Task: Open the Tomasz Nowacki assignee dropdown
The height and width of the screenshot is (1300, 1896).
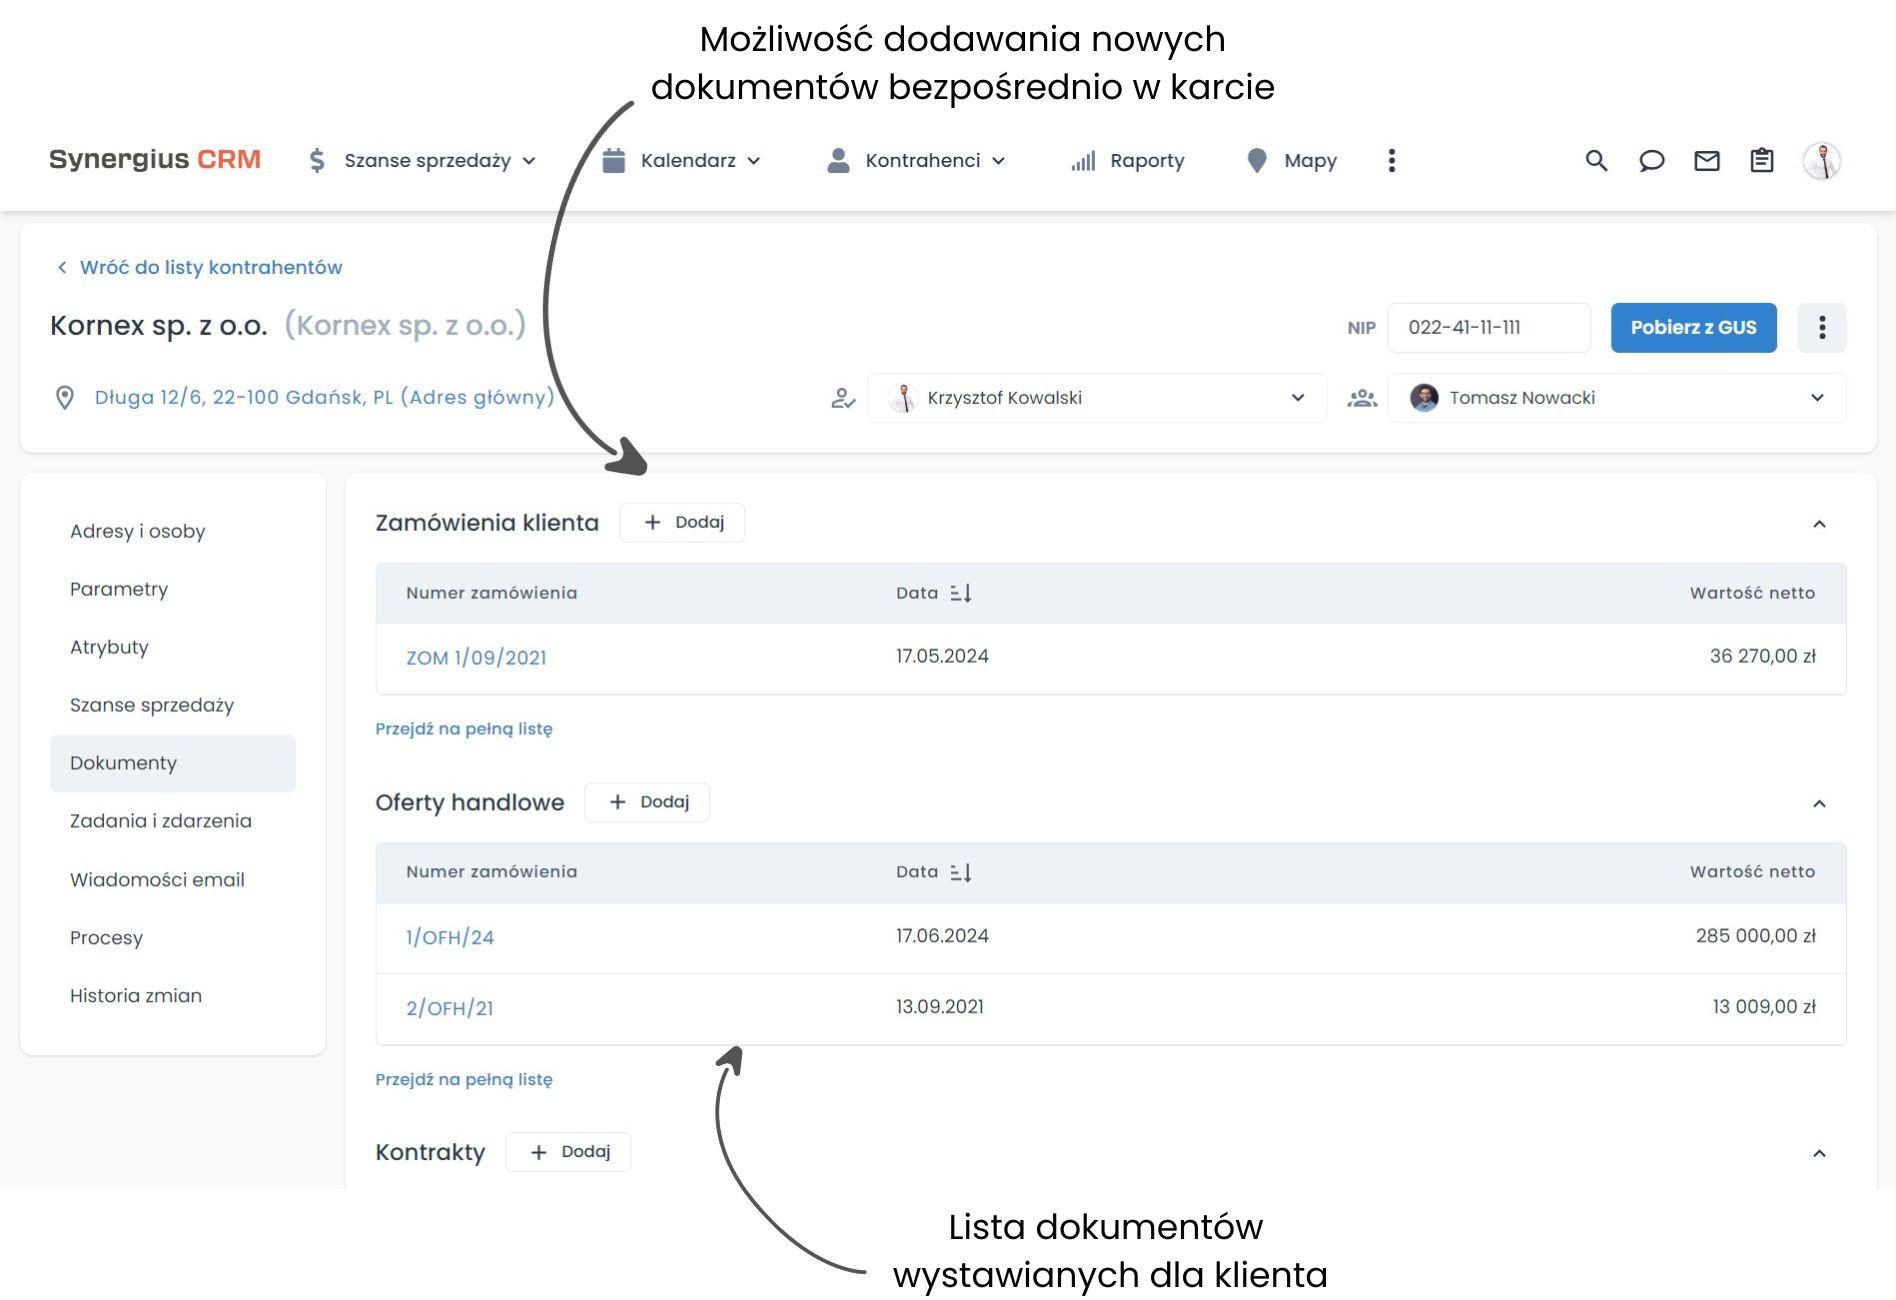Action: point(1818,397)
